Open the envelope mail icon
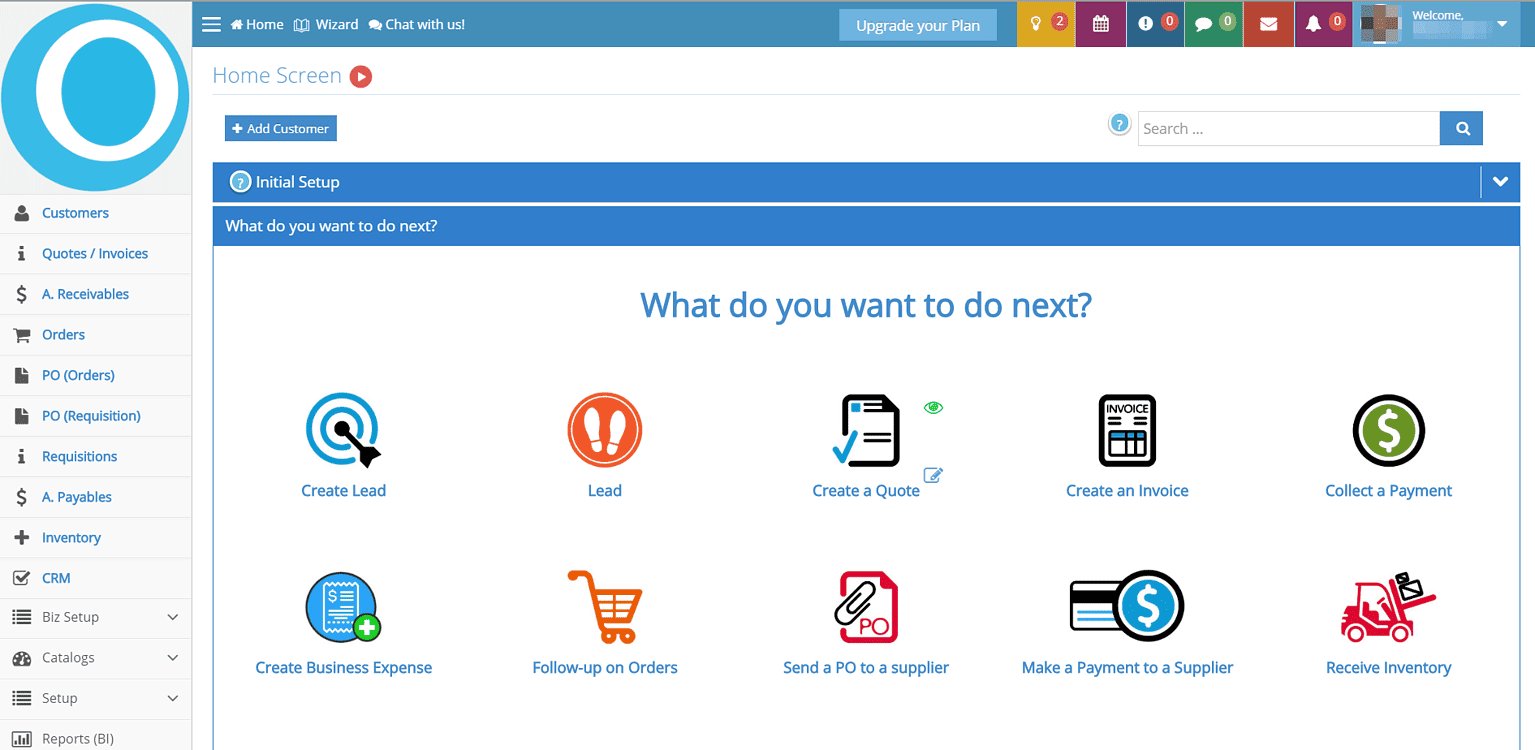The image size is (1535, 750). [1268, 24]
